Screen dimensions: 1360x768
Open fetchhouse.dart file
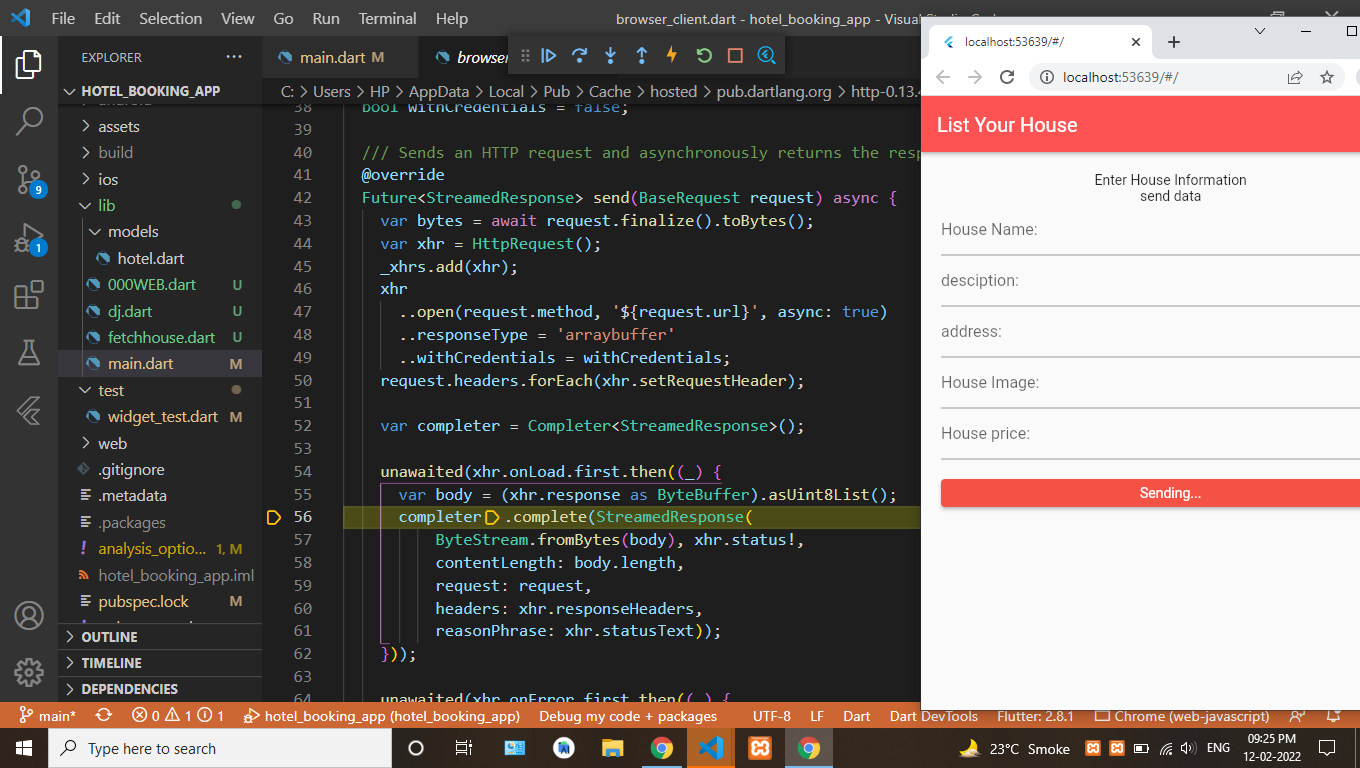click(161, 338)
